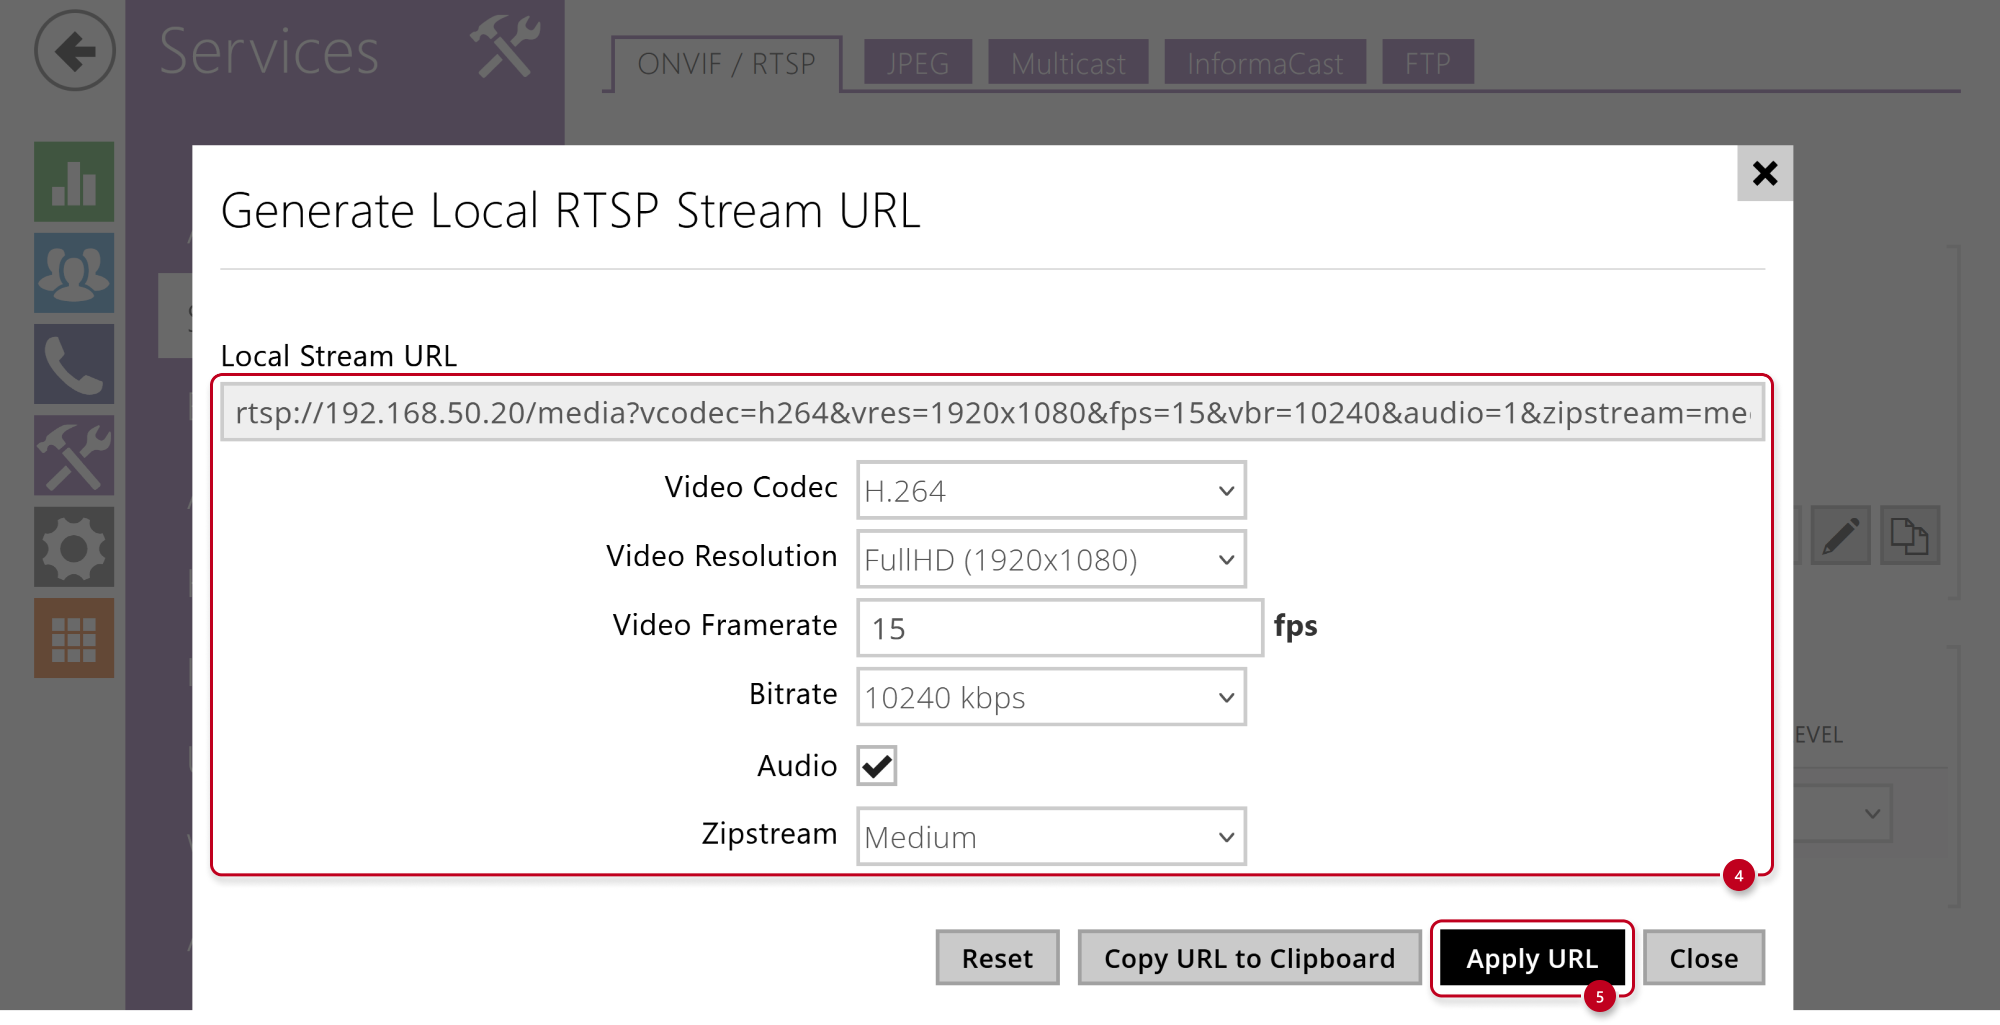The width and height of the screenshot is (2000, 1025).
Task: Close the dialog with the X icon
Action: [1765, 173]
